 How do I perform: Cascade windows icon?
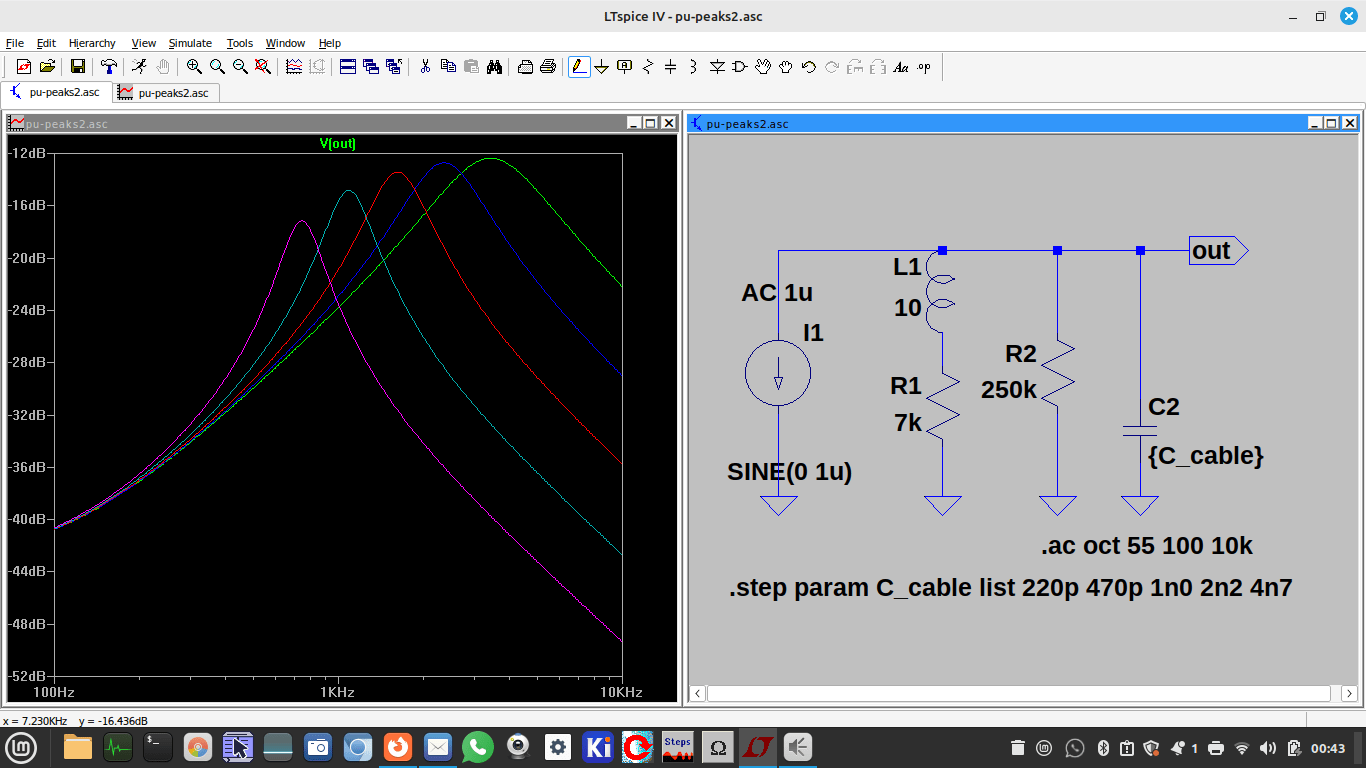click(371, 67)
